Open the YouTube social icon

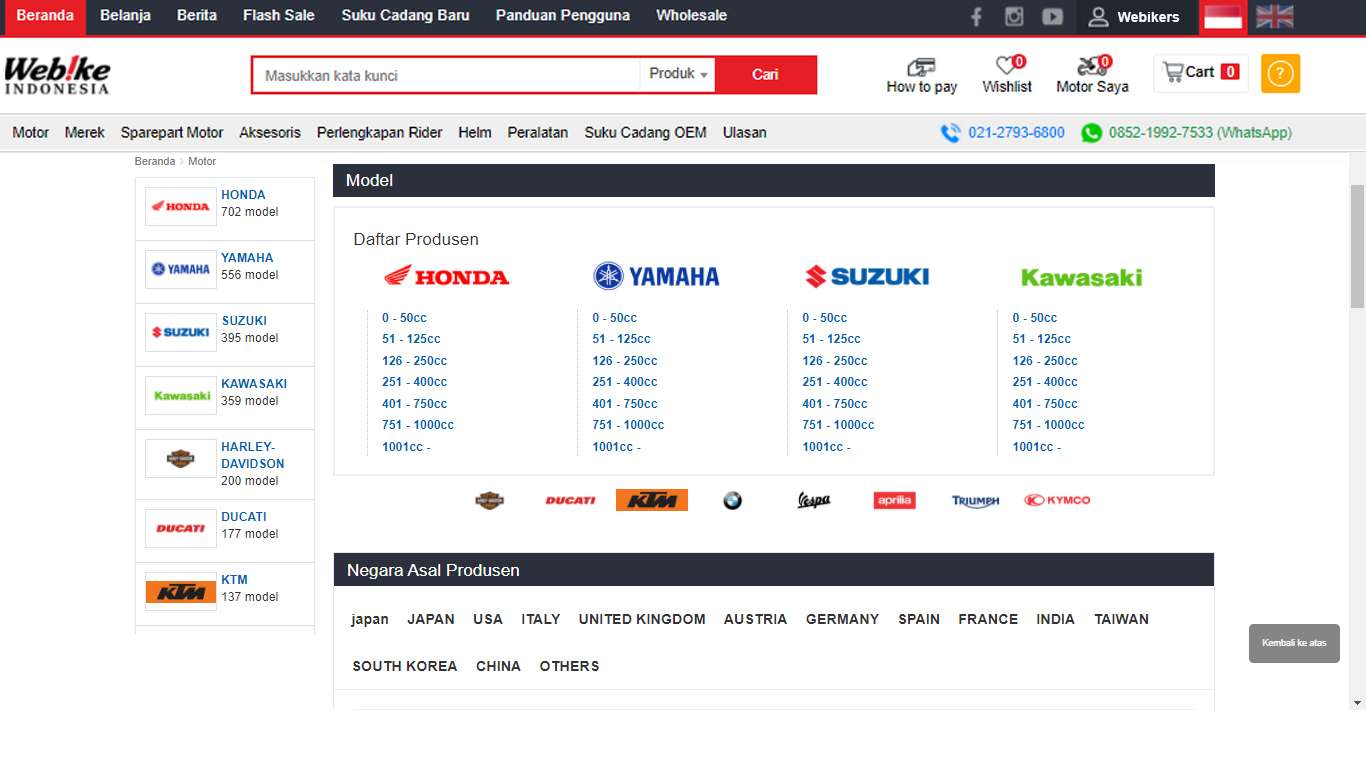(x=1052, y=16)
